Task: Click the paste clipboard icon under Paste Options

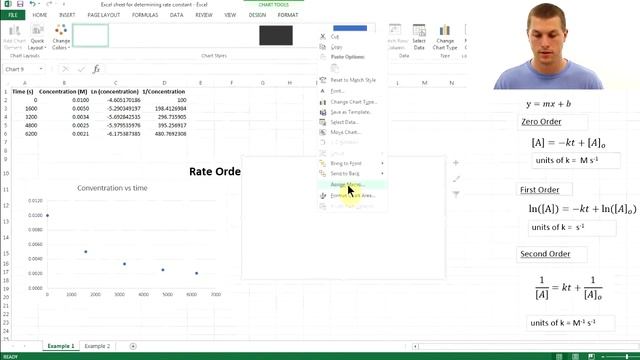Action: [335, 68]
